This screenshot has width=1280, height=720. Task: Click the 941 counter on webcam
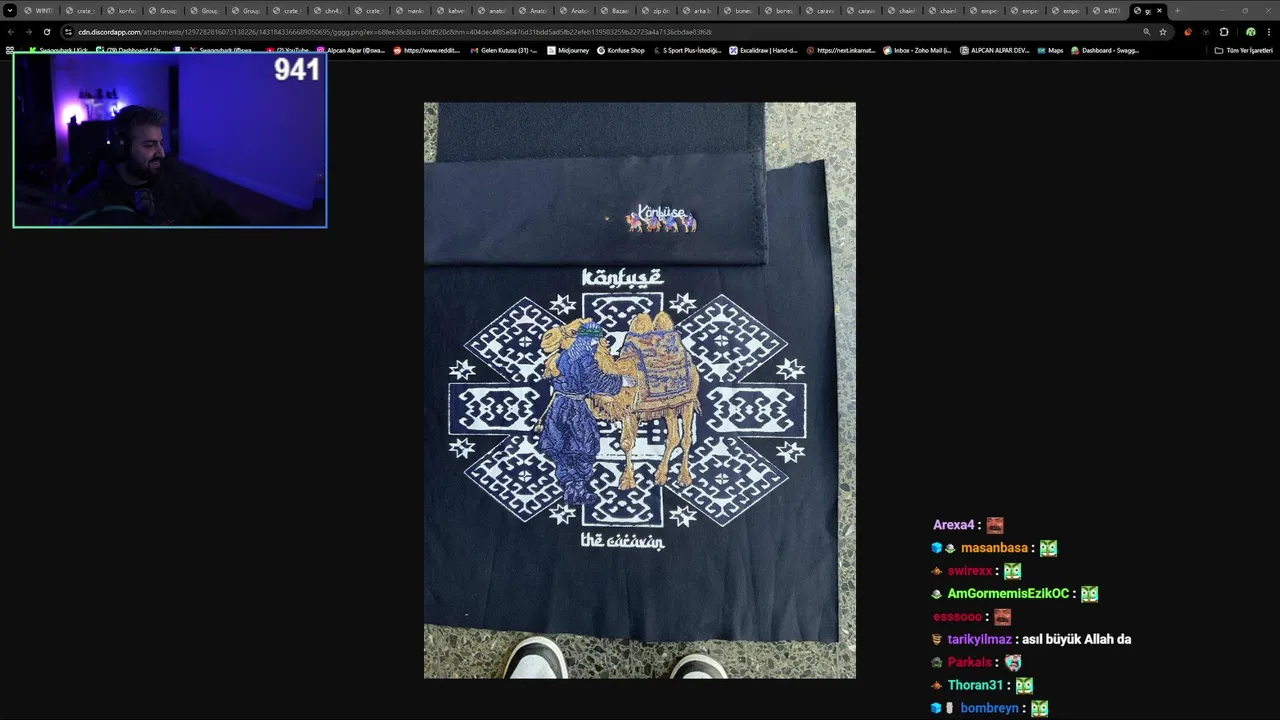point(297,70)
